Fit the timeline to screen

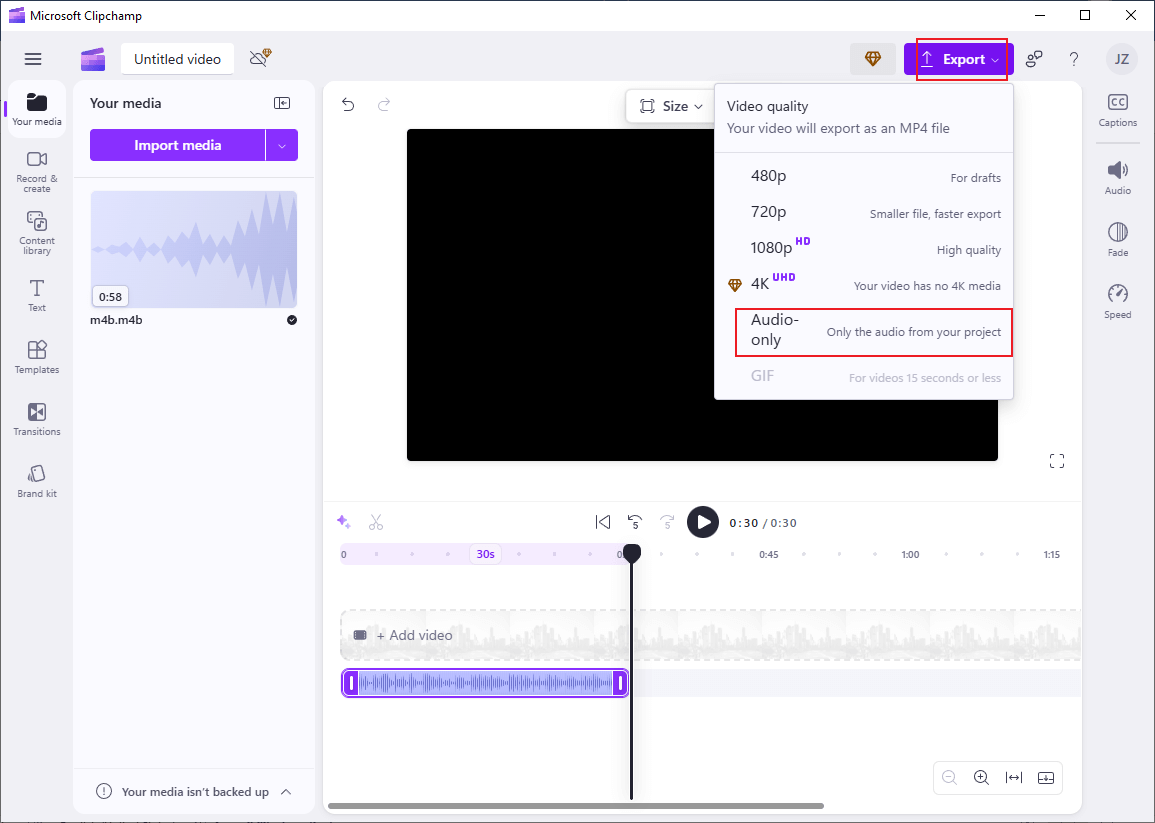click(1014, 777)
